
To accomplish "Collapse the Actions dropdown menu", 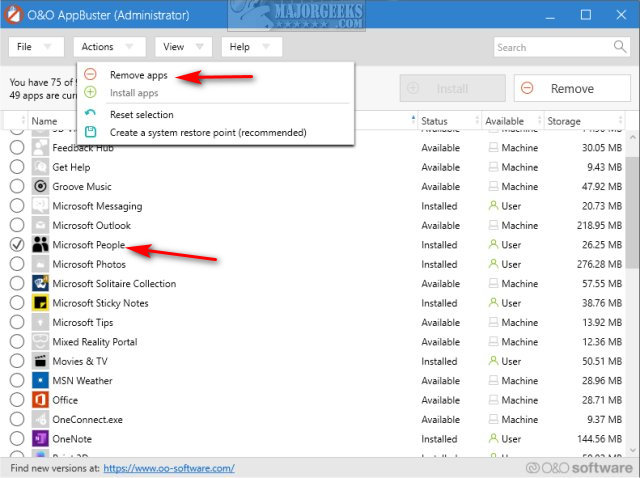I will click(x=109, y=47).
